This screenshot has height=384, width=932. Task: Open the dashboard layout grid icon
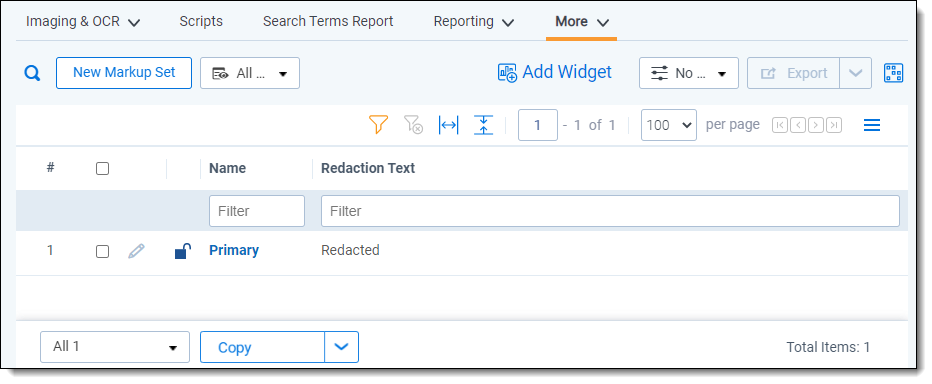coord(893,73)
